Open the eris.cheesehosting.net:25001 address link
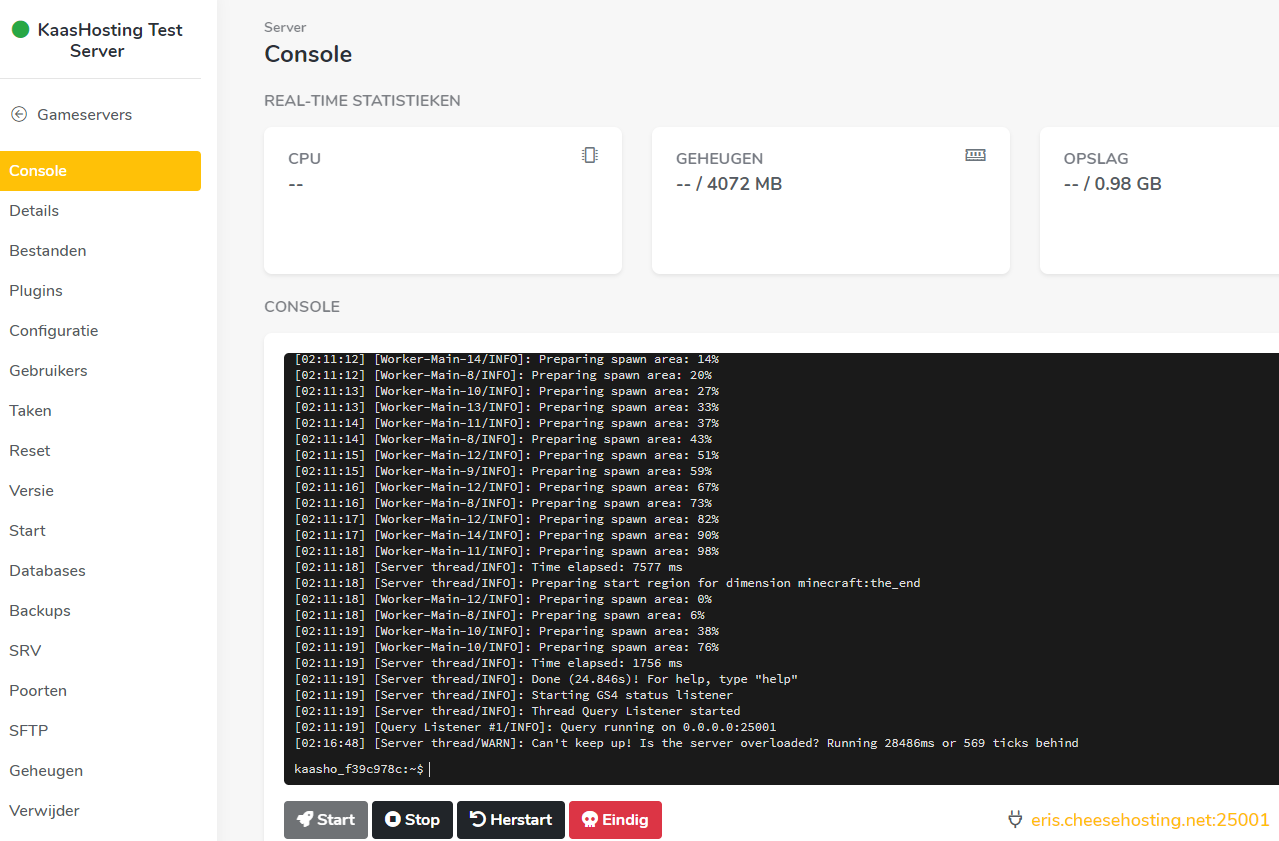1279x841 pixels. [x=1150, y=820]
